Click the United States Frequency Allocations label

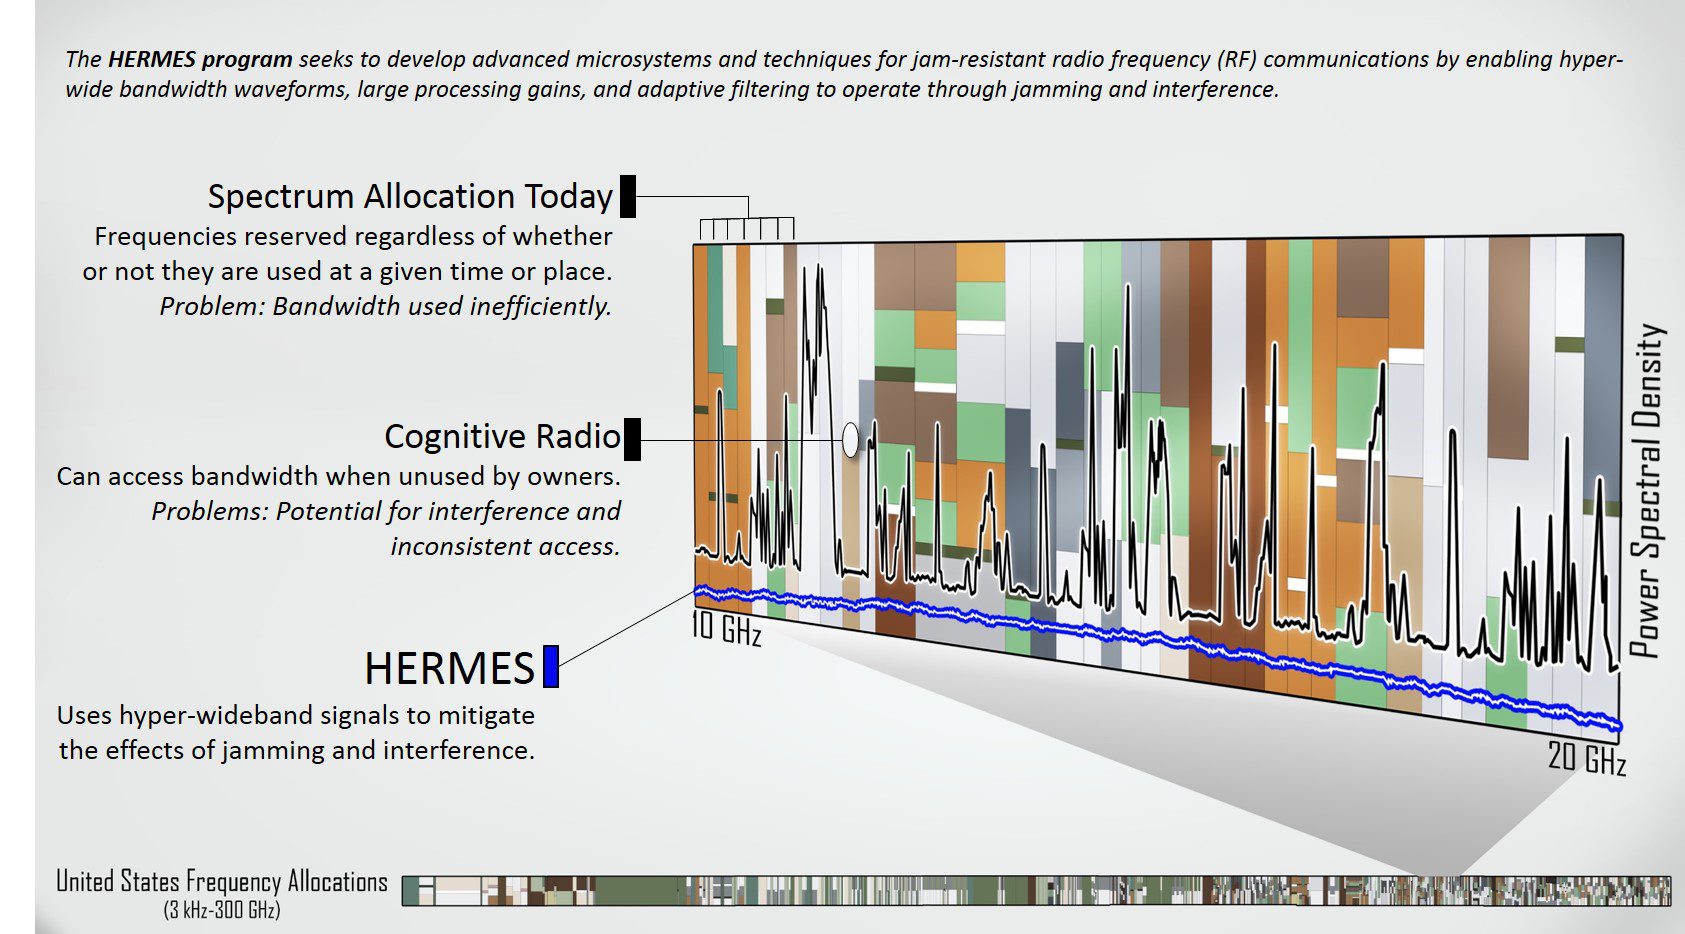pos(221,881)
